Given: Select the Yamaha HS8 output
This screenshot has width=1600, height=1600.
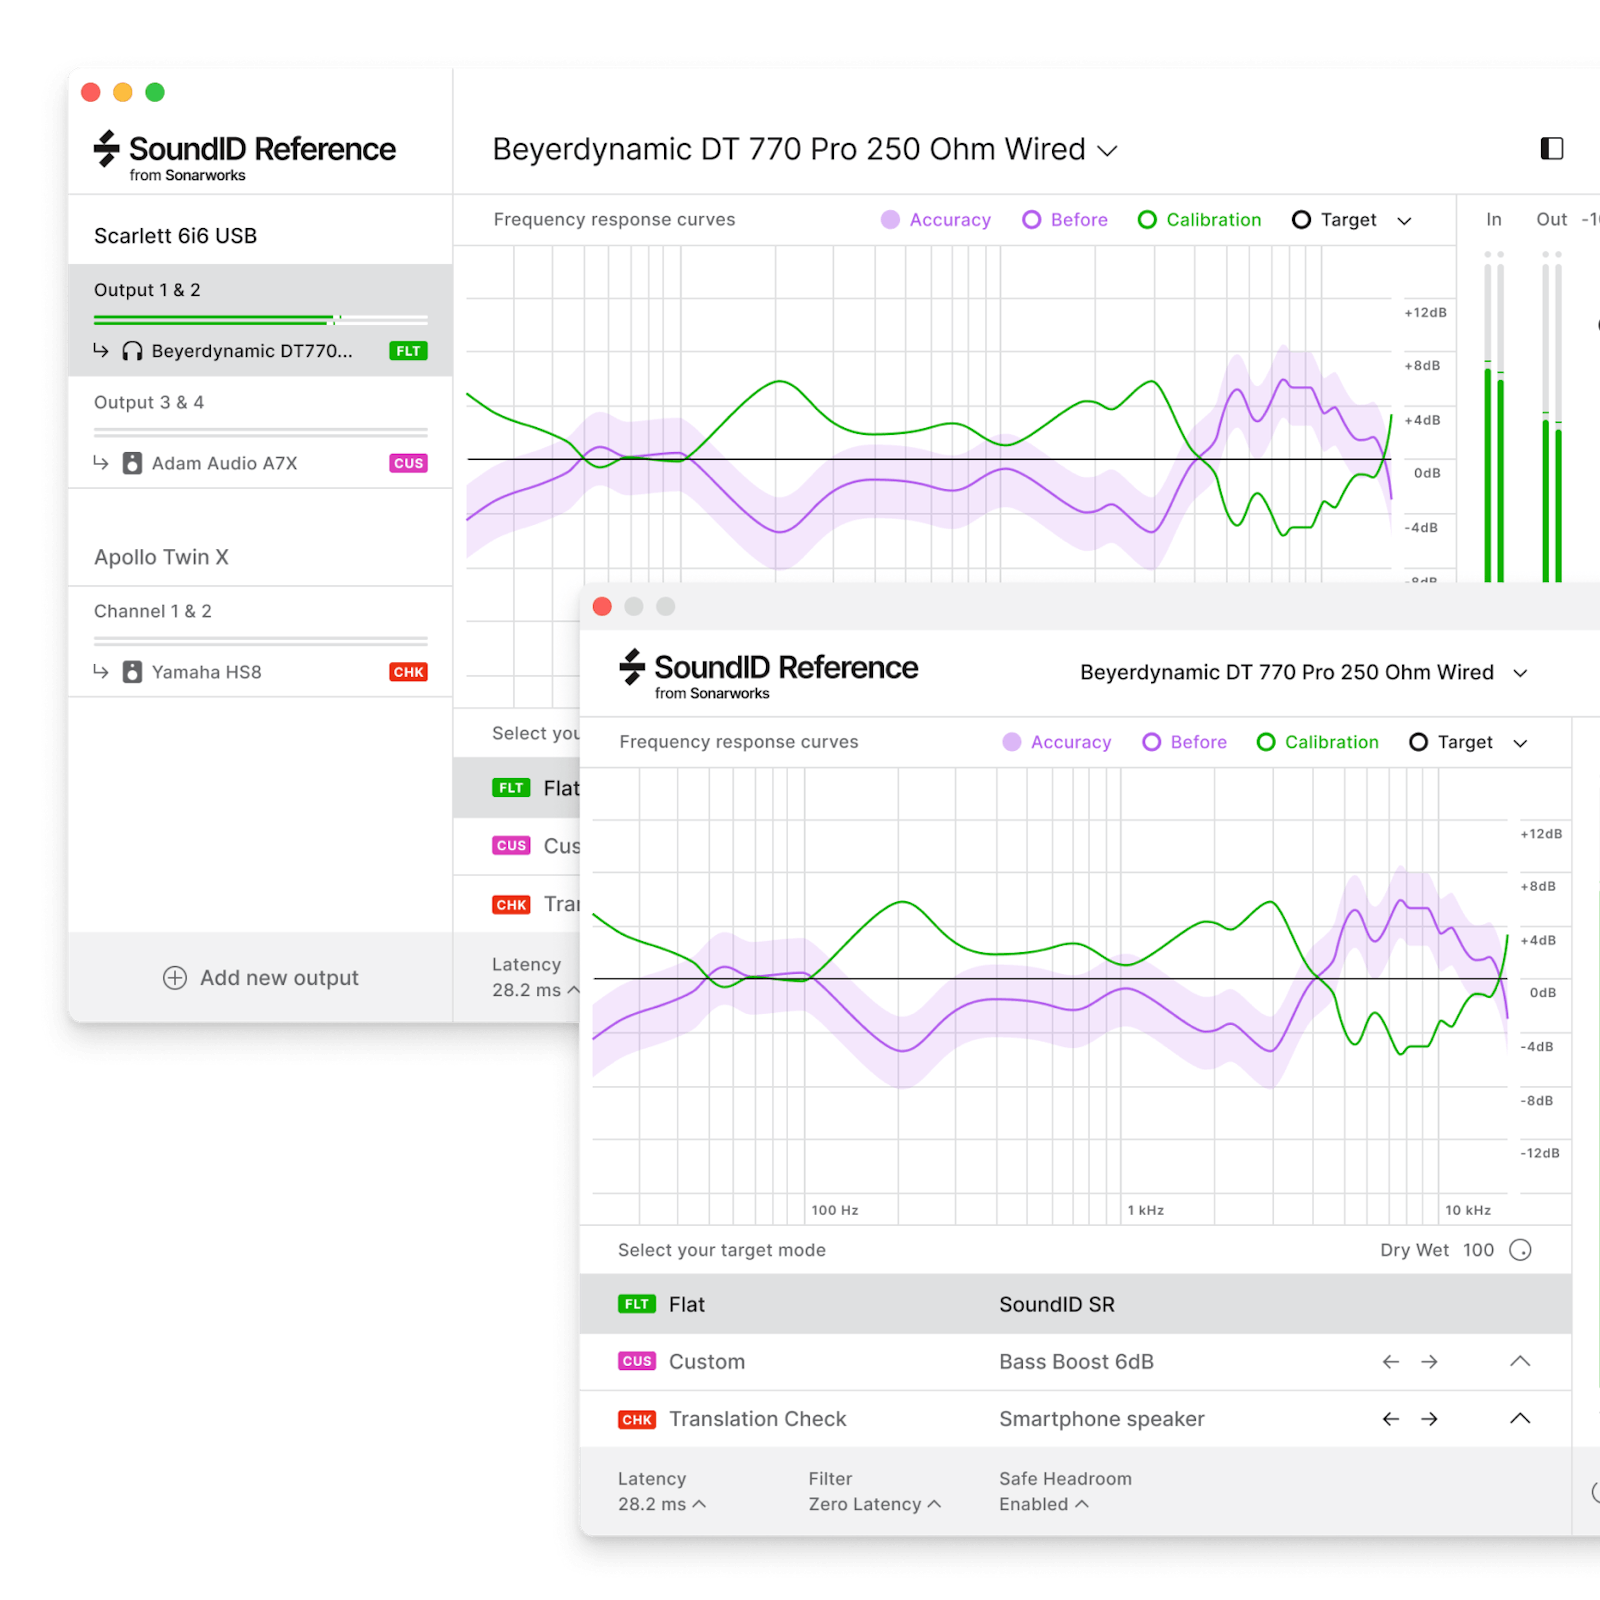Looking at the screenshot, I should pyautogui.click(x=206, y=672).
